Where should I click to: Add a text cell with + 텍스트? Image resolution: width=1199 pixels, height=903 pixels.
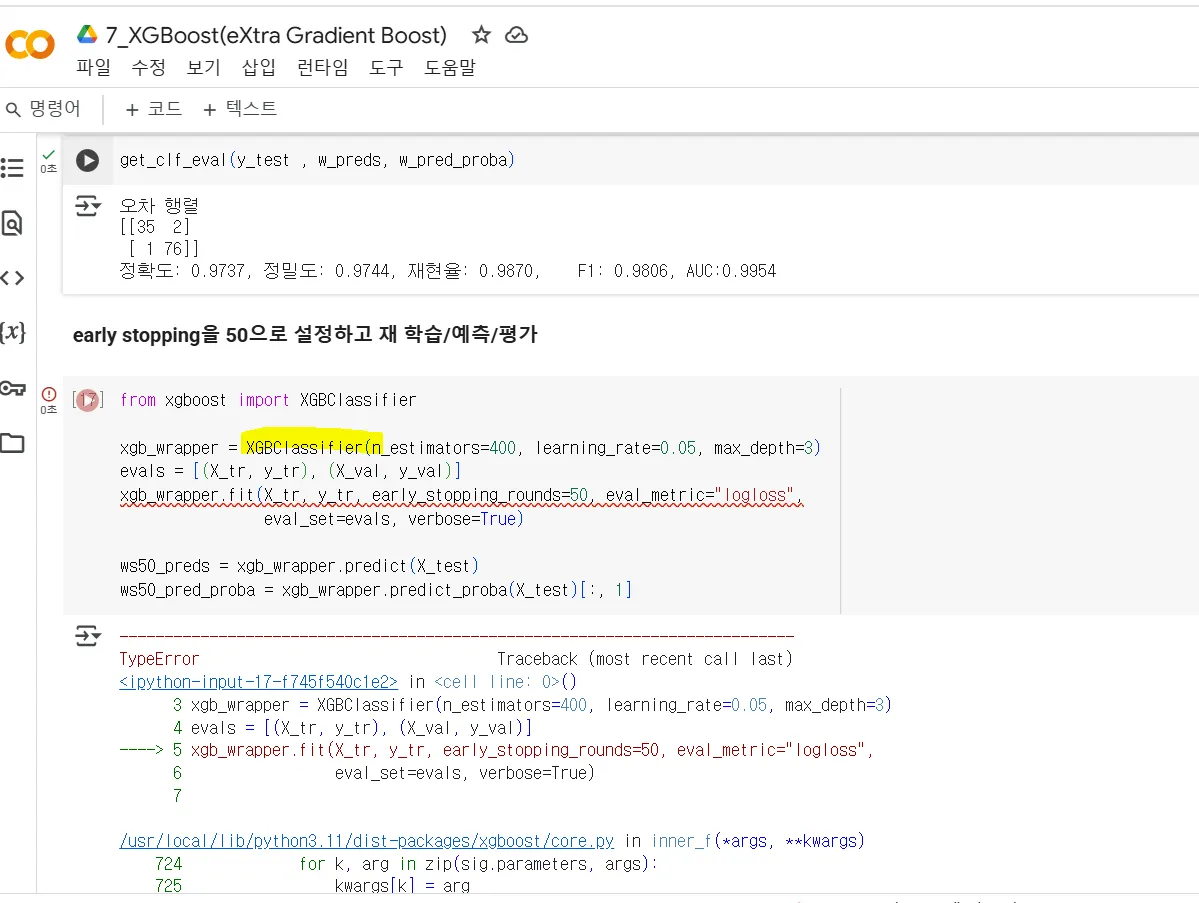coord(240,109)
